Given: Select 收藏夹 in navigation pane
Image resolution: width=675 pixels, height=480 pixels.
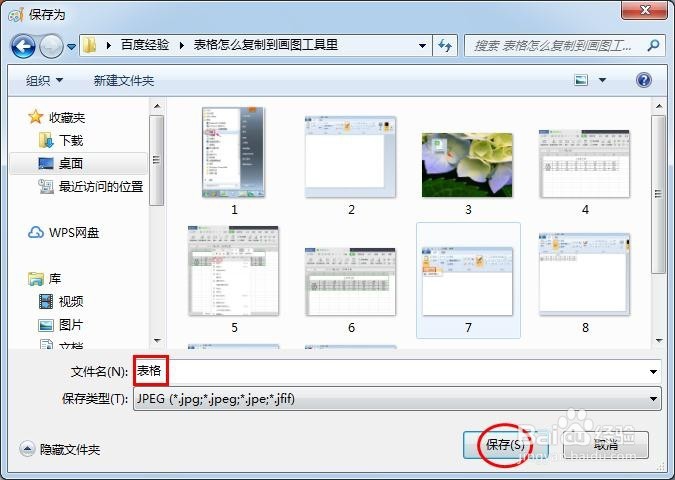Looking at the screenshot, I should [x=67, y=118].
